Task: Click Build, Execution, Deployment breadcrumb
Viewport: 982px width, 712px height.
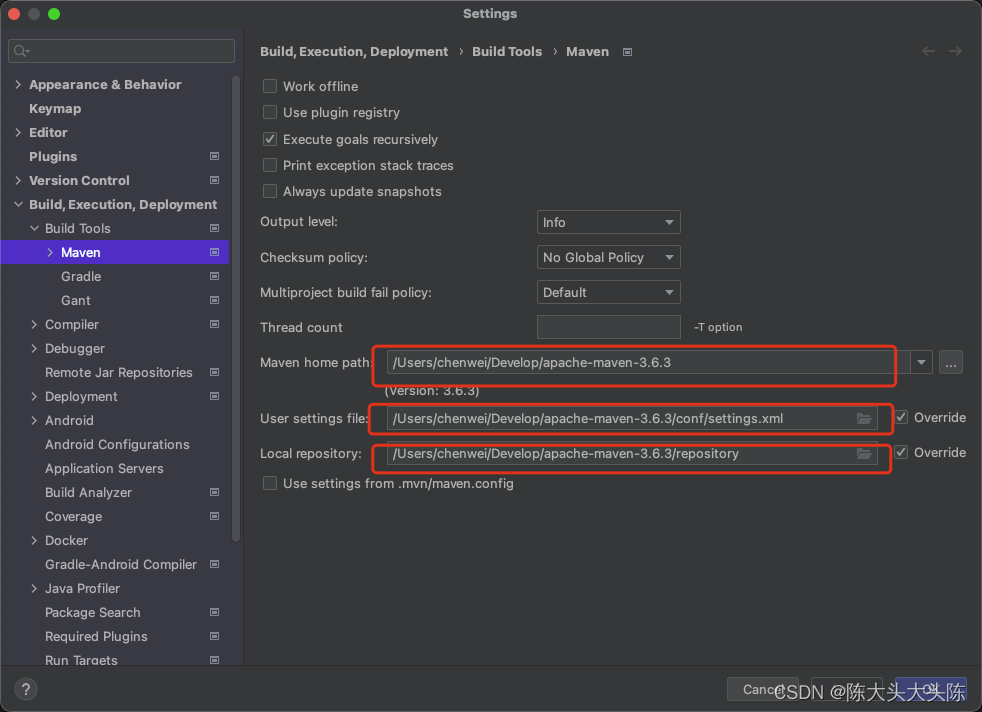Action: point(354,52)
